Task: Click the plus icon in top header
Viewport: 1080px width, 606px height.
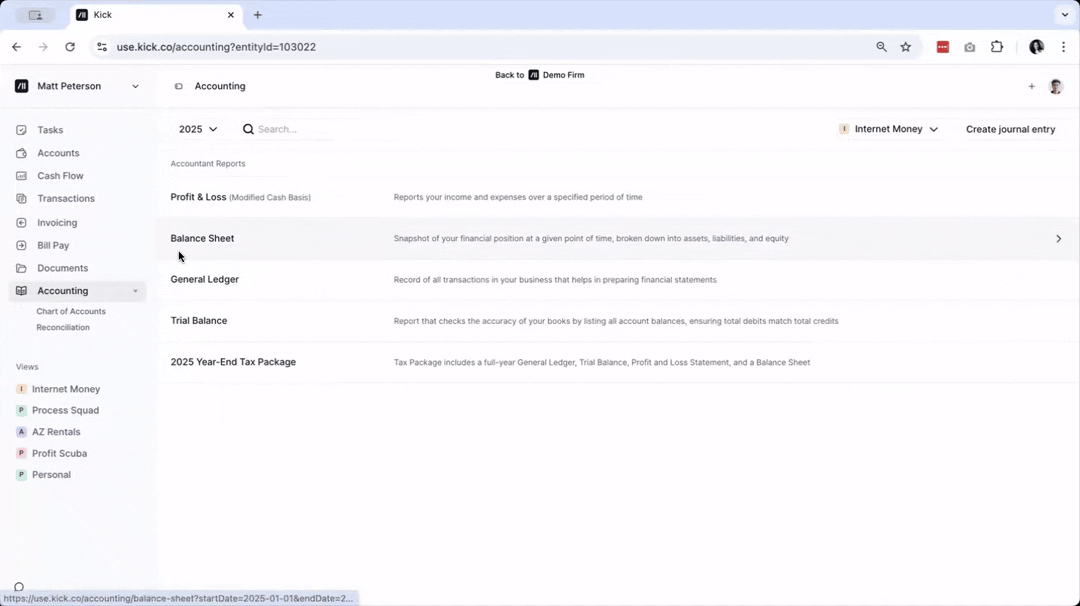Action: click(x=1031, y=87)
